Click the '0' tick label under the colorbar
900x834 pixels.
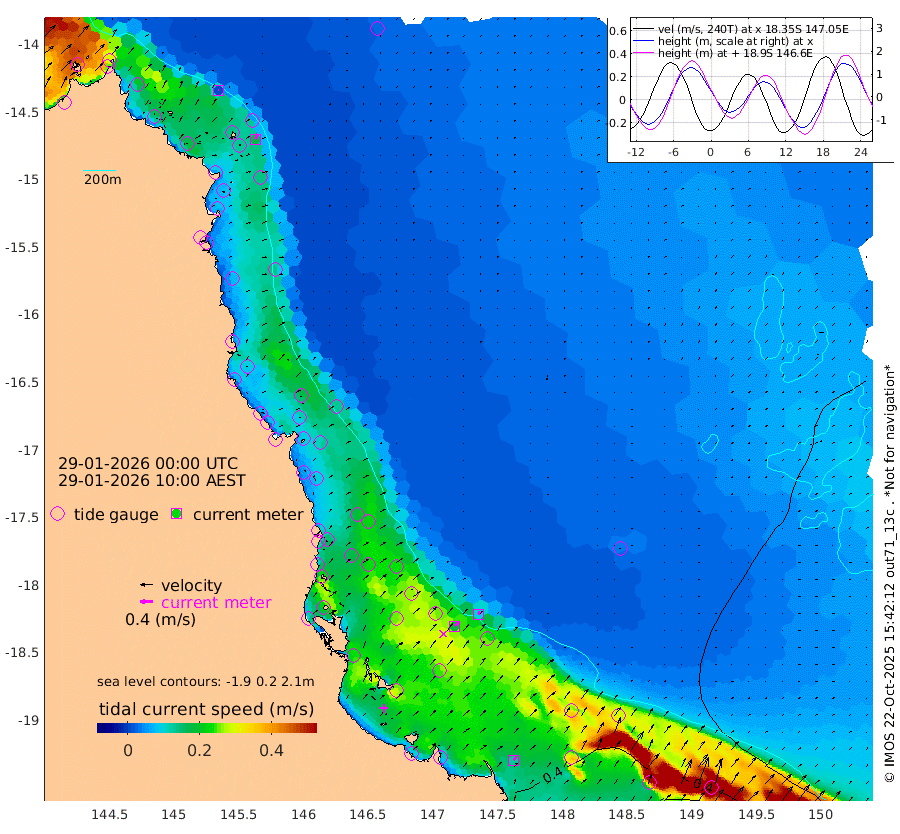pos(128,751)
